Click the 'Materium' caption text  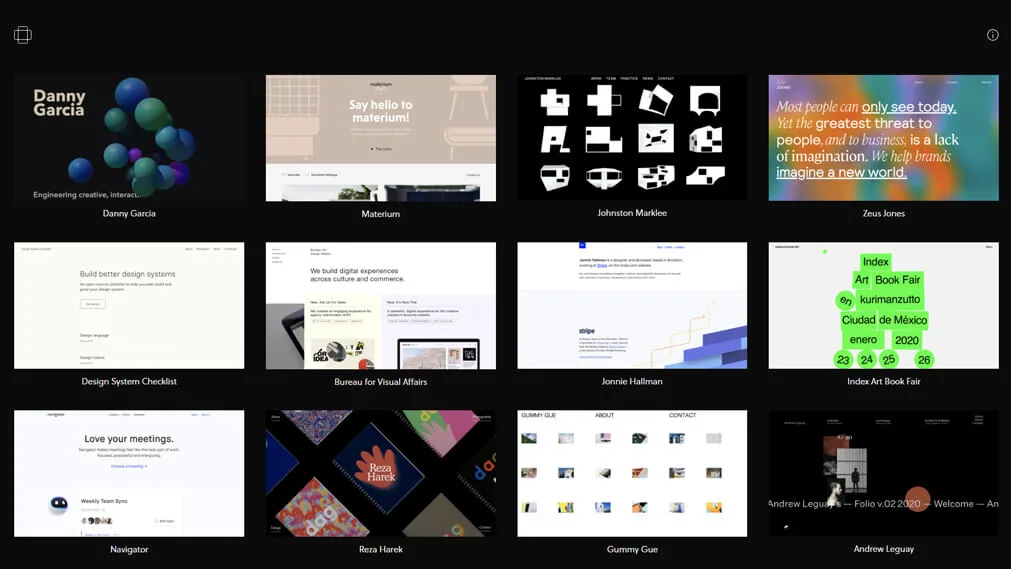point(380,214)
